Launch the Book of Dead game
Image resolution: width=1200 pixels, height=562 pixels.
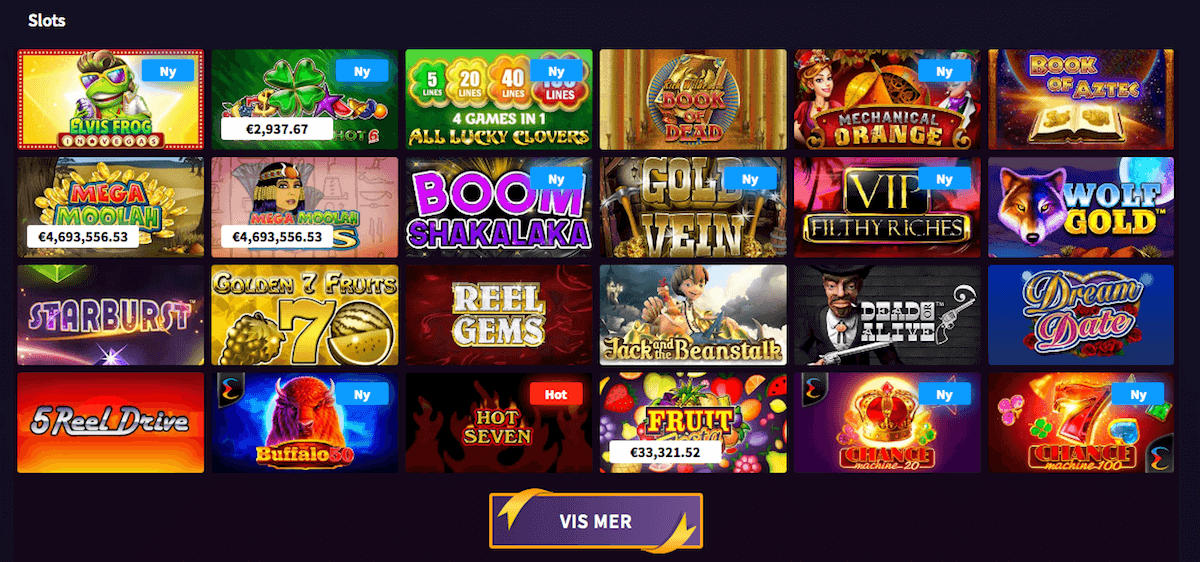pyautogui.click(x=693, y=99)
